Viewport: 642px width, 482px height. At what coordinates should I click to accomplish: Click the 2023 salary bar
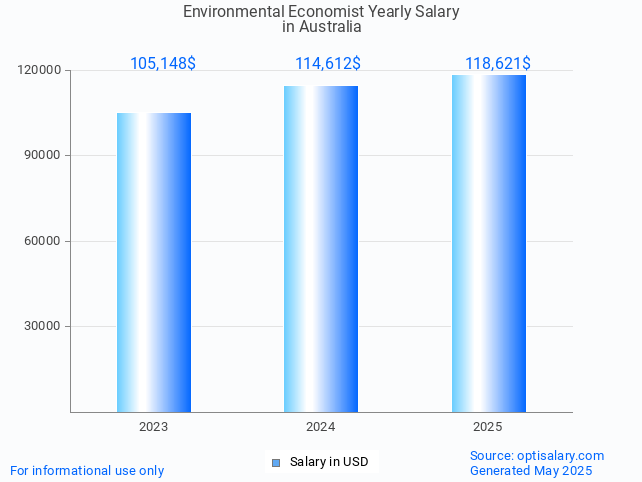coord(153,262)
